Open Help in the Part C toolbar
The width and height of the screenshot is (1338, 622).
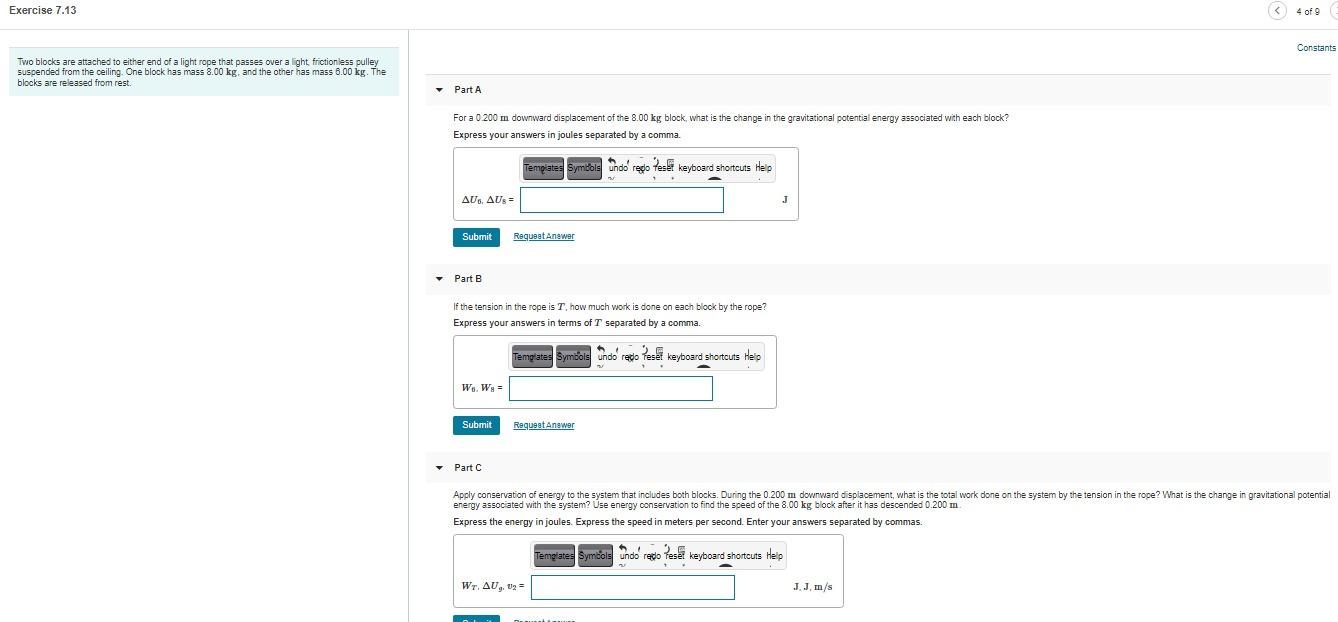(x=772, y=555)
